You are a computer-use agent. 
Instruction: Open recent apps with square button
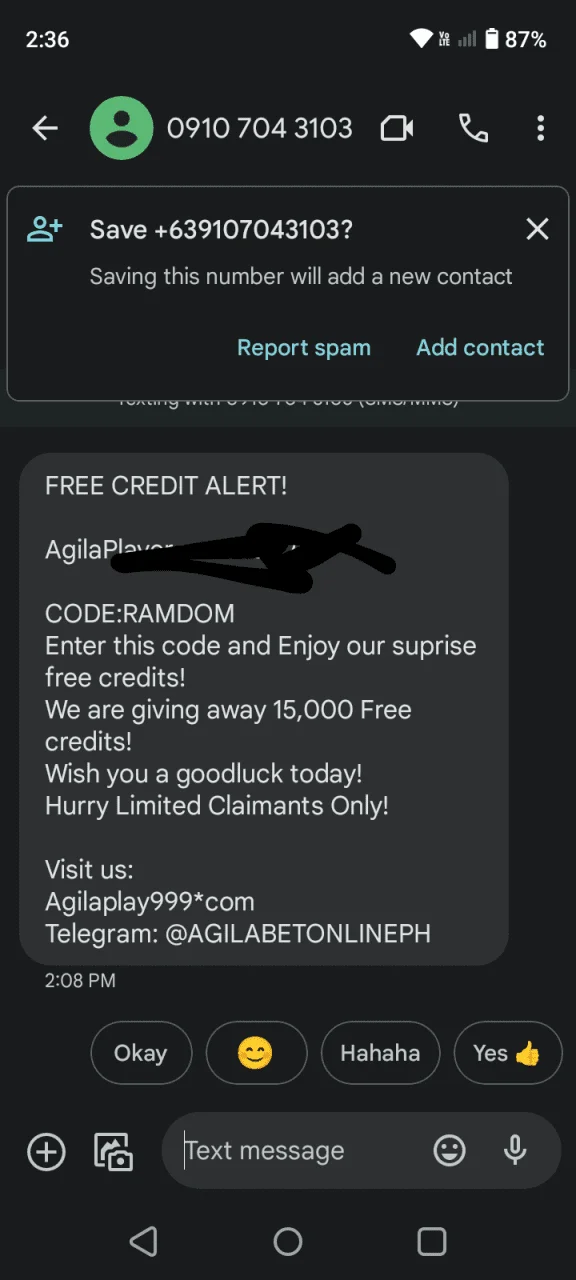[432, 1242]
